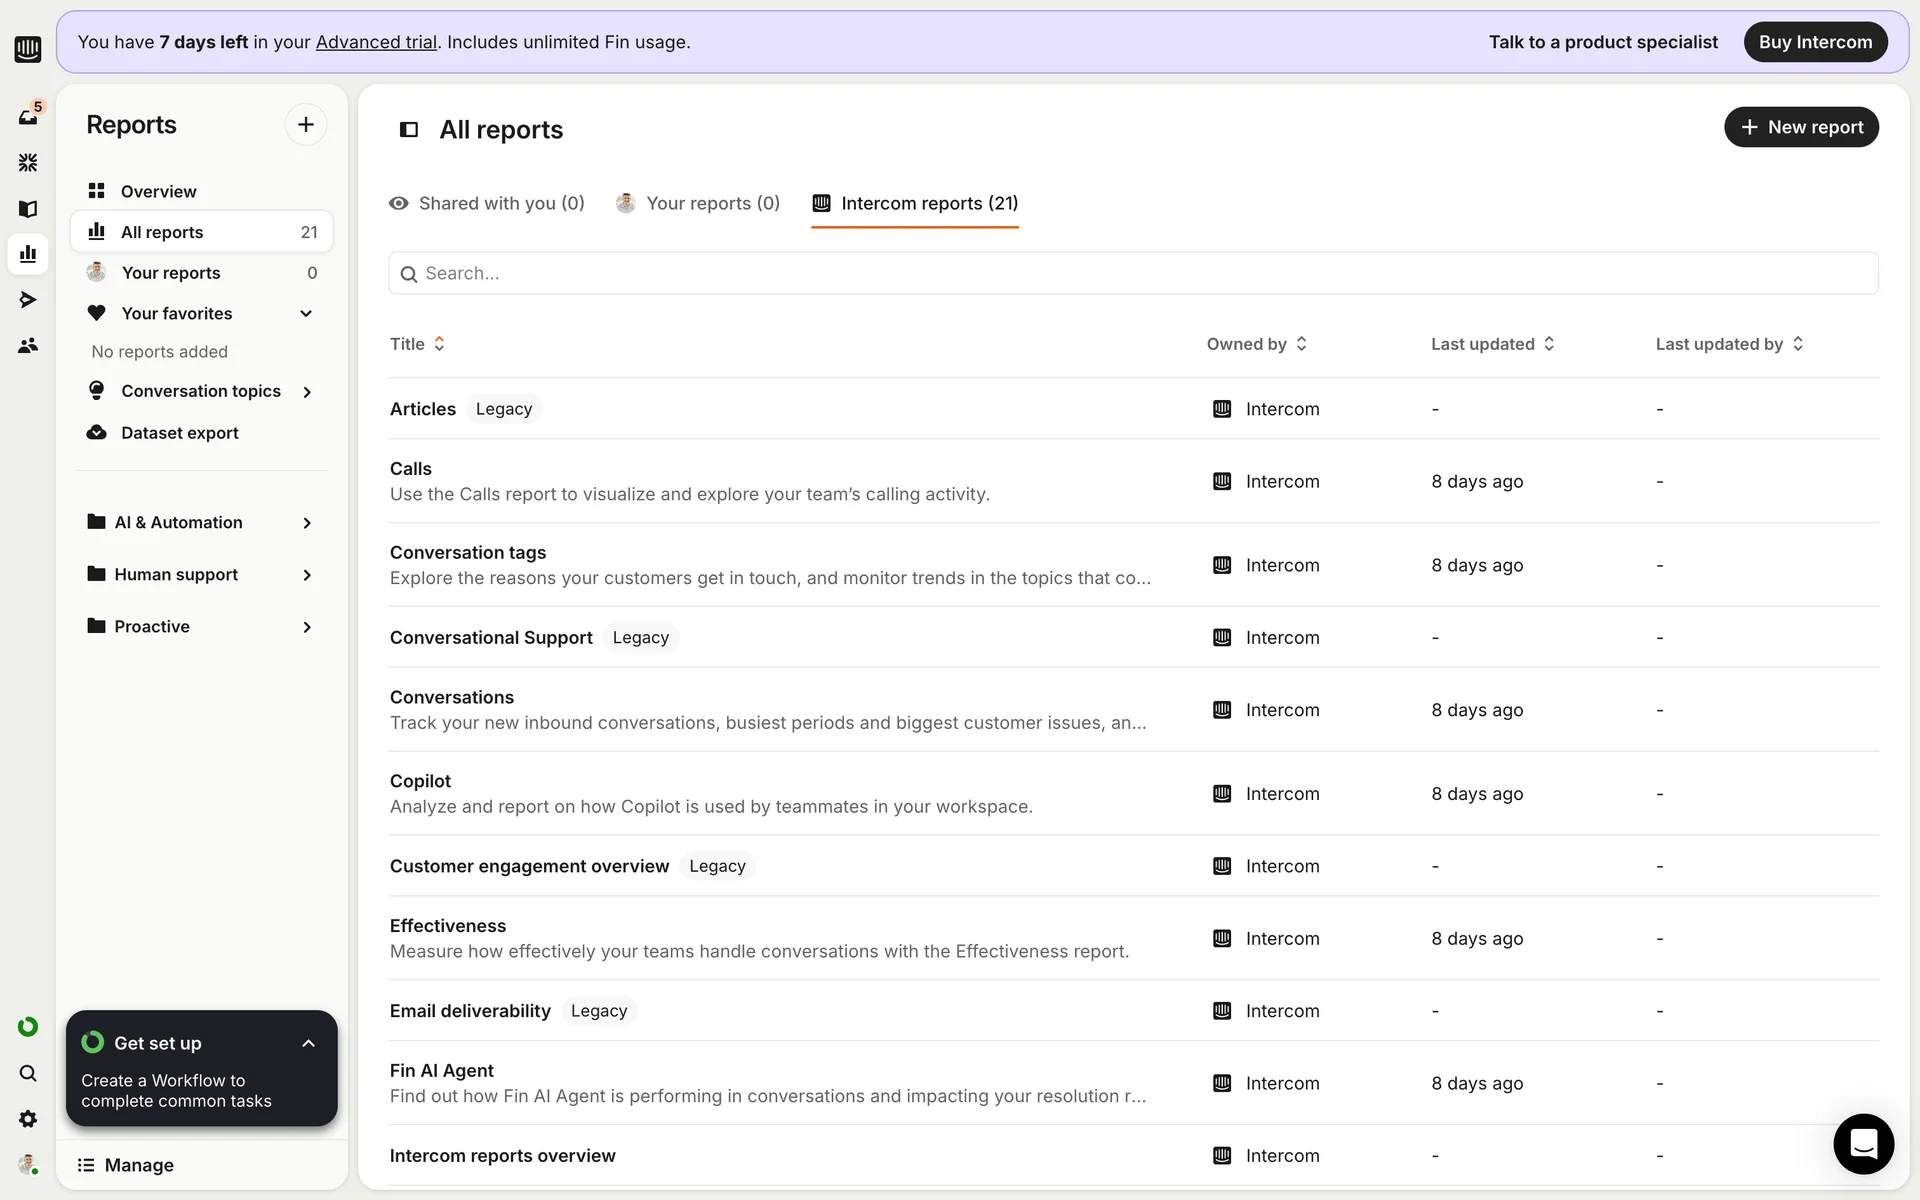Image resolution: width=1920 pixels, height=1200 pixels.
Task: Open the Settings gear icon
Action: point(28,1119)
